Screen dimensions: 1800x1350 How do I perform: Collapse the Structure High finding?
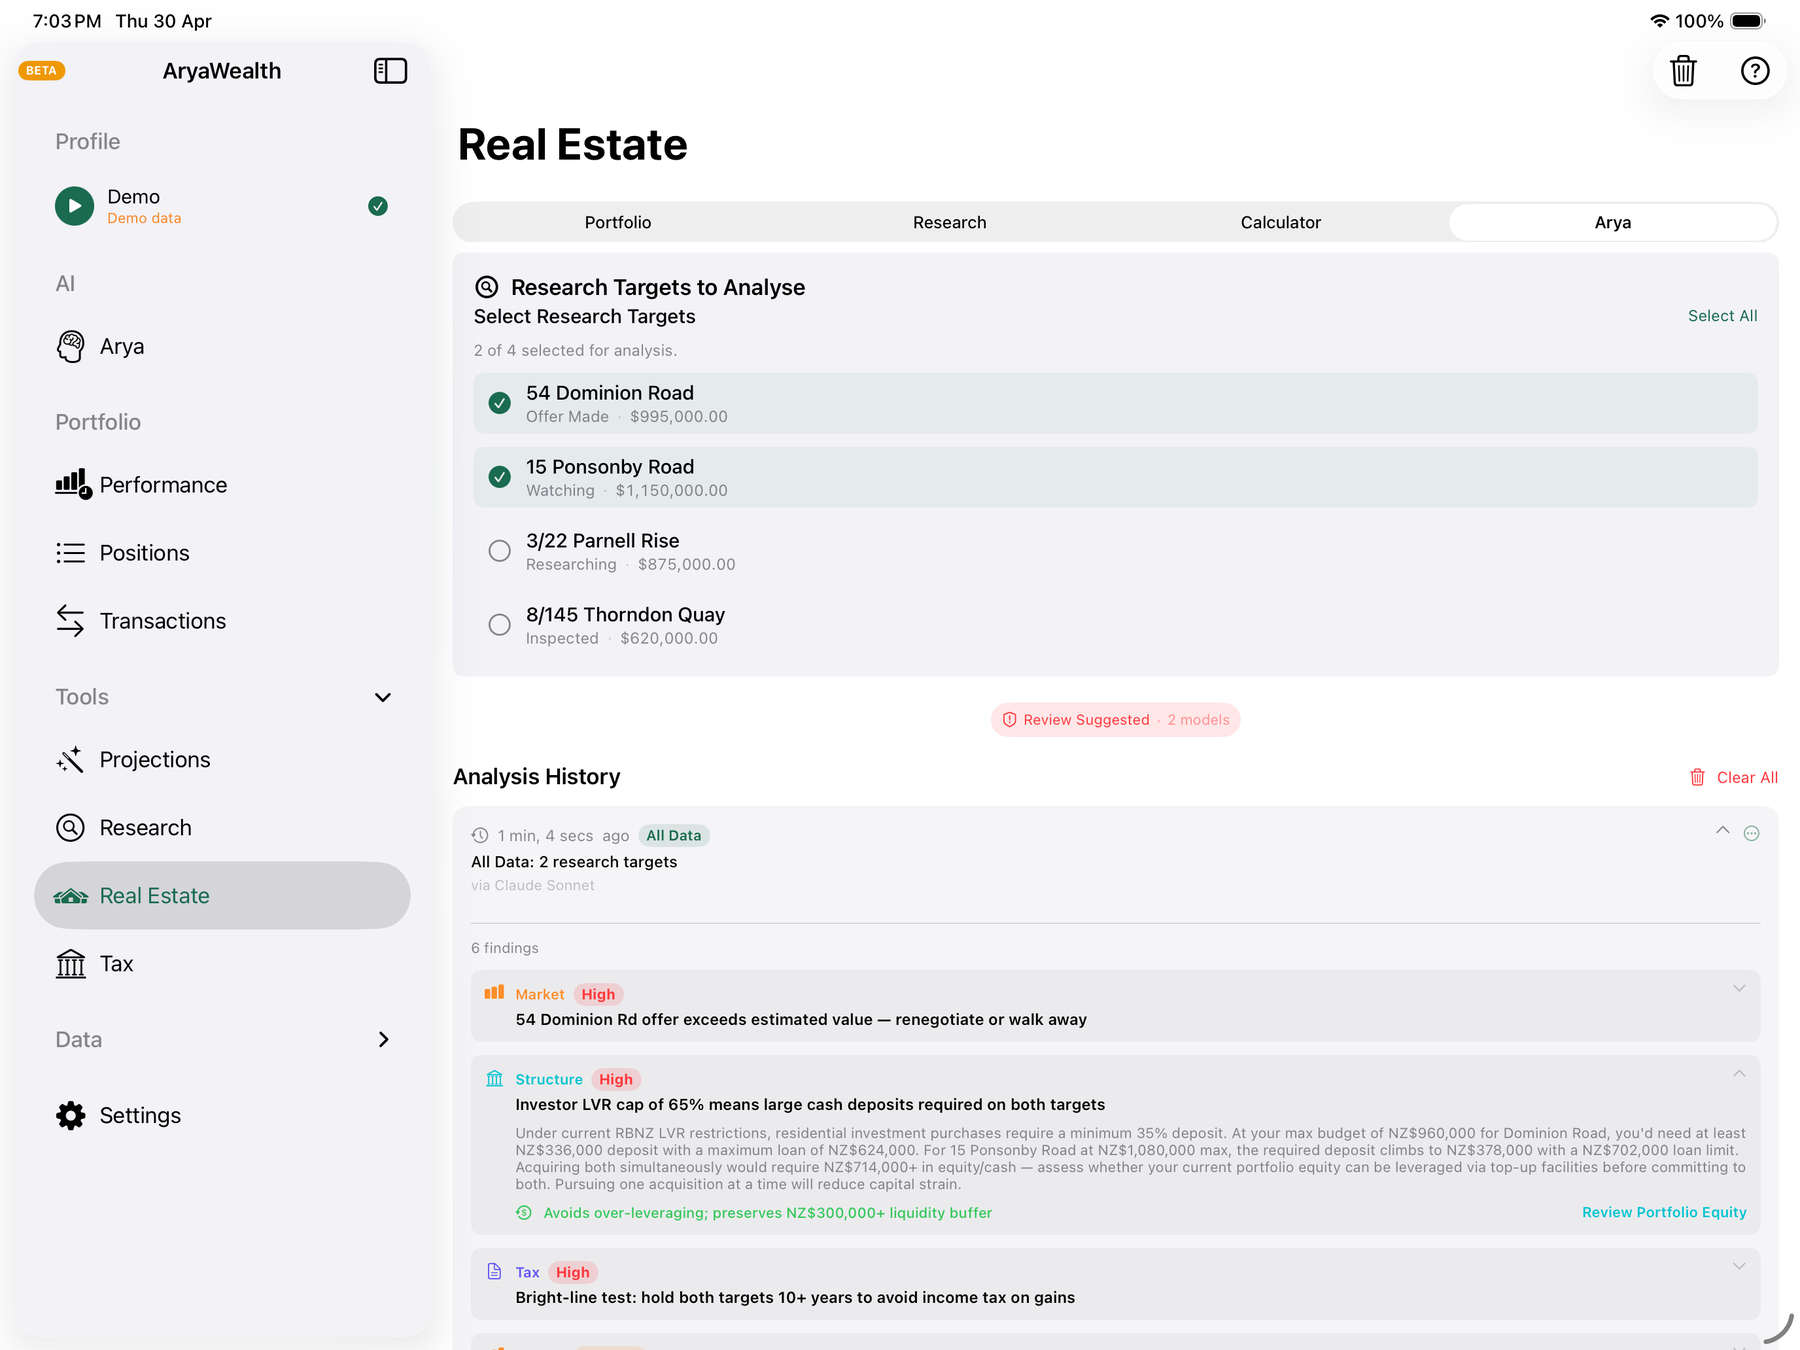pos(1739,1073)
